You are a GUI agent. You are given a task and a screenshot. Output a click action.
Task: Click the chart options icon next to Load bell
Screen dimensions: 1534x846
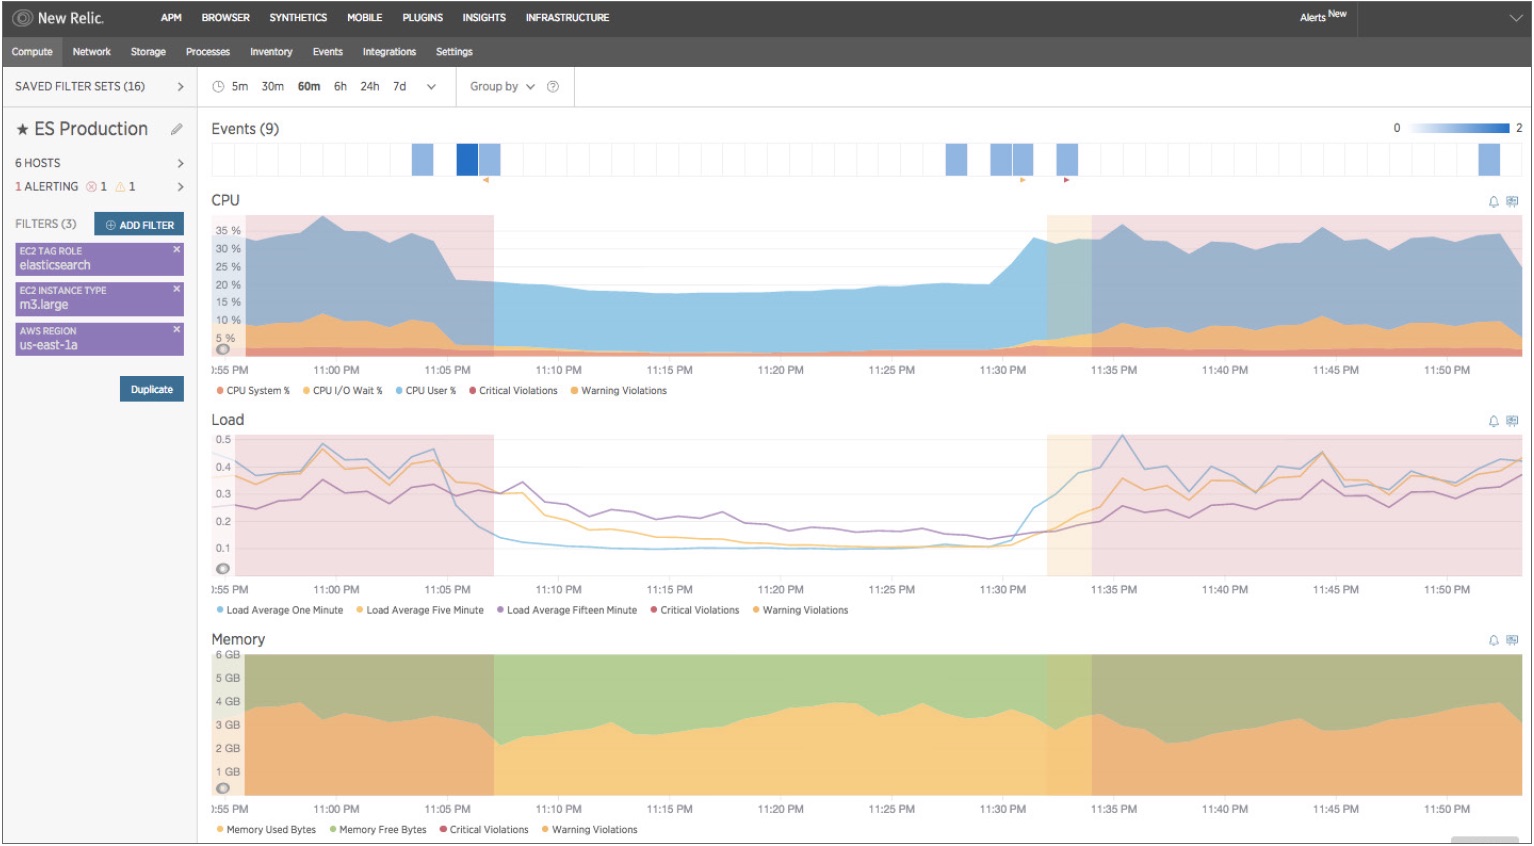coord(1512,422)
